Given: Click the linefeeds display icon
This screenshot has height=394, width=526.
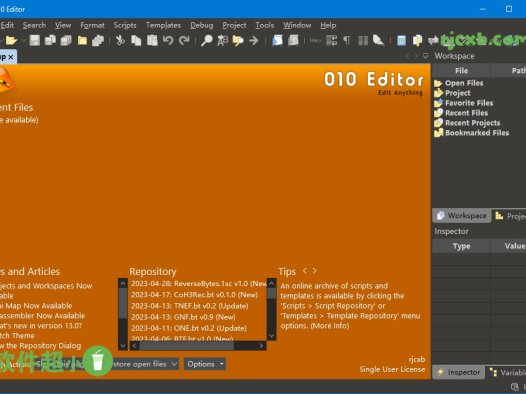Looking at the screenshot, I should pyautogui.click(x=331, y=40).
